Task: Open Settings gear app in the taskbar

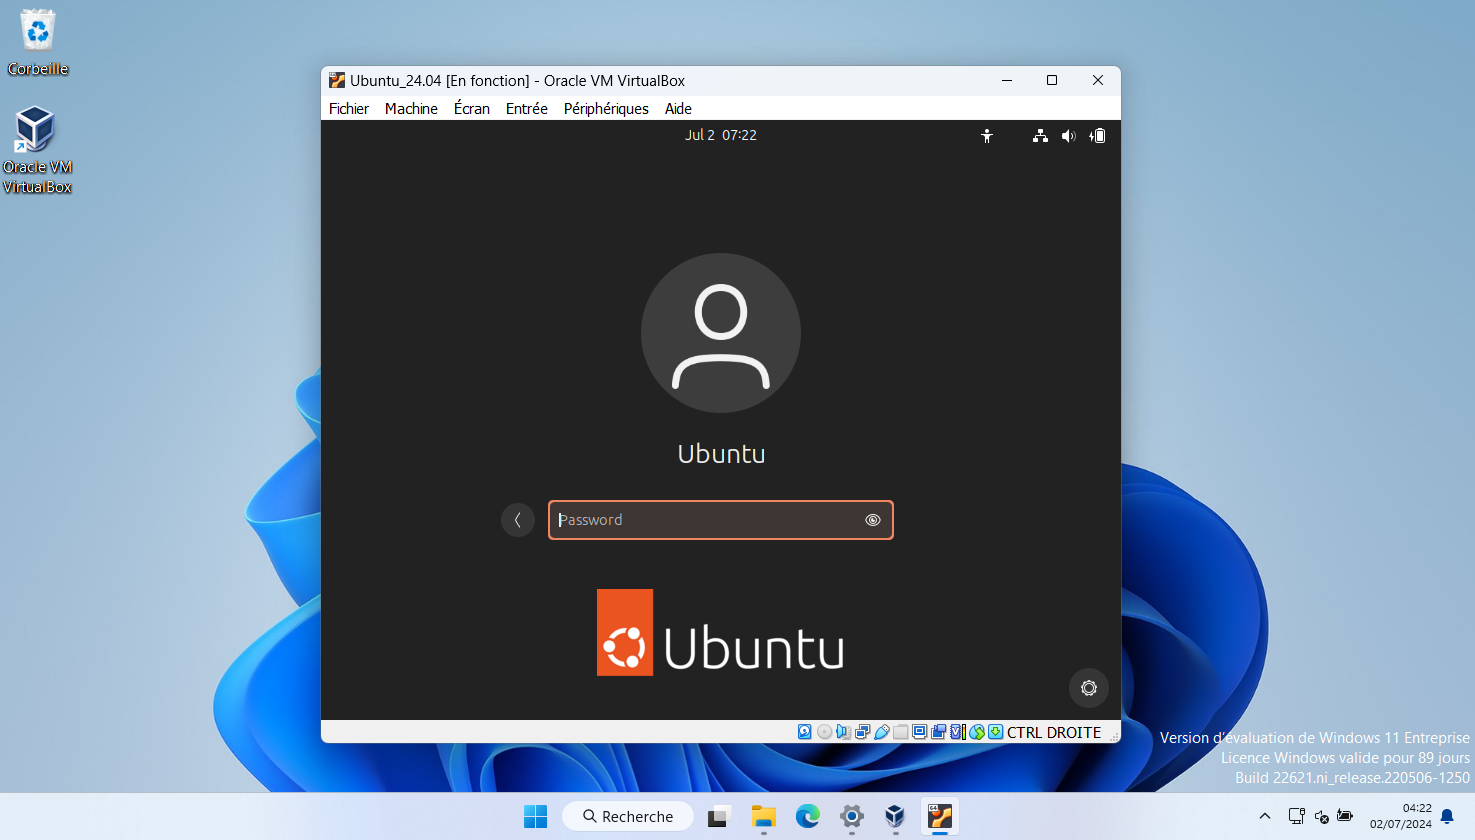Action: click(852, 817)
